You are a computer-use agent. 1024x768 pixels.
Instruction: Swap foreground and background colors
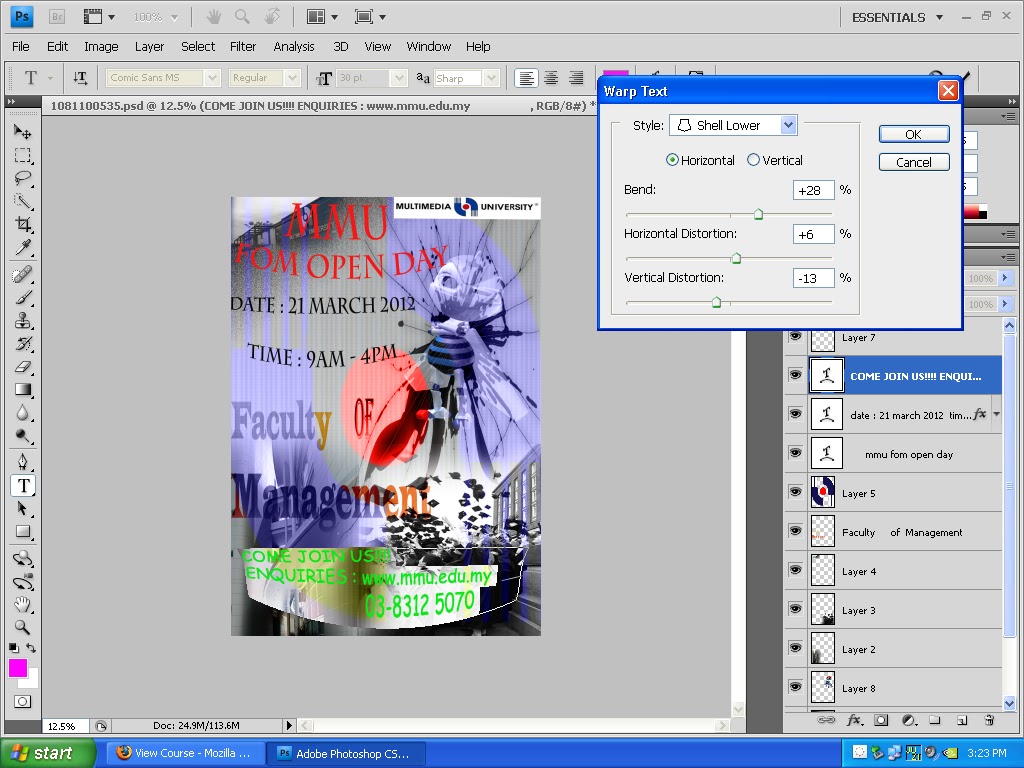click(31, 648)
